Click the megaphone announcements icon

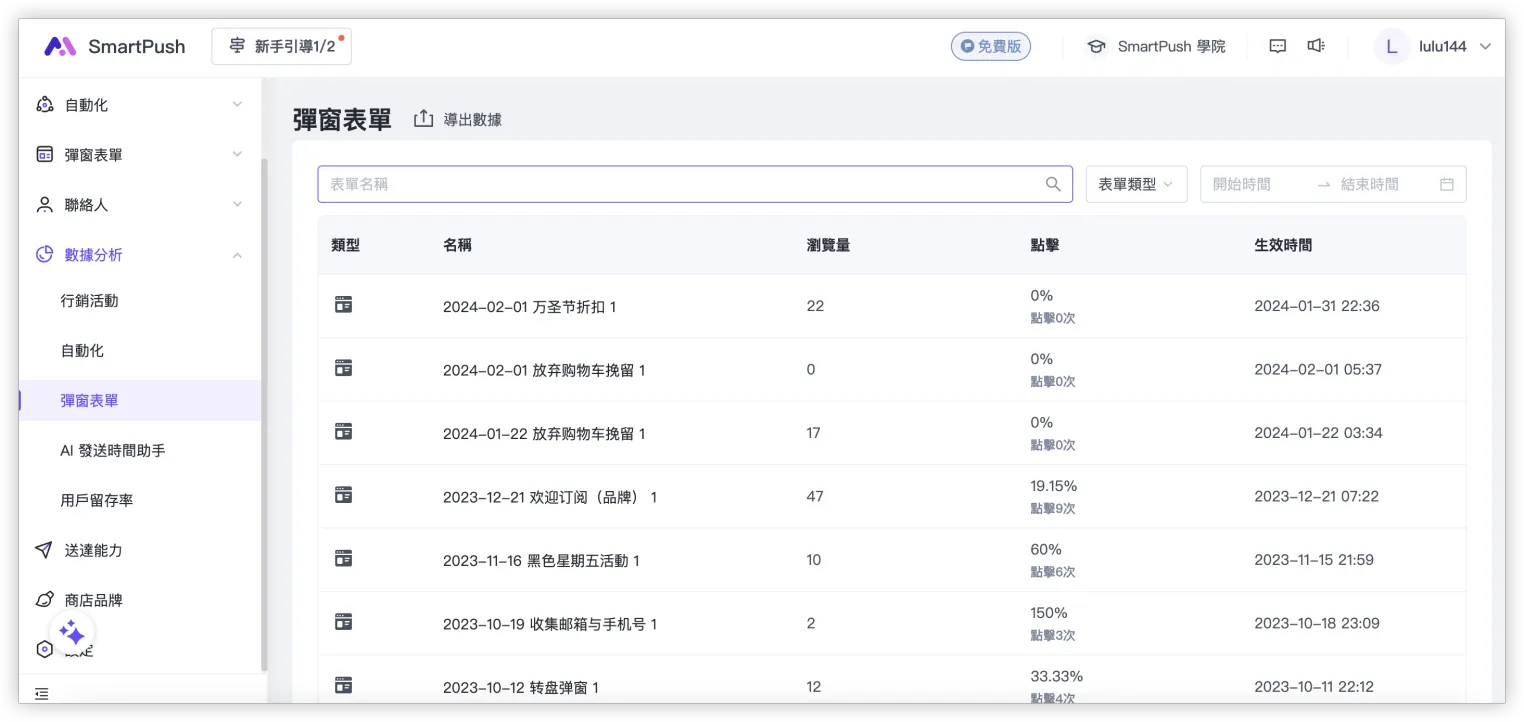click(1316, 46)
